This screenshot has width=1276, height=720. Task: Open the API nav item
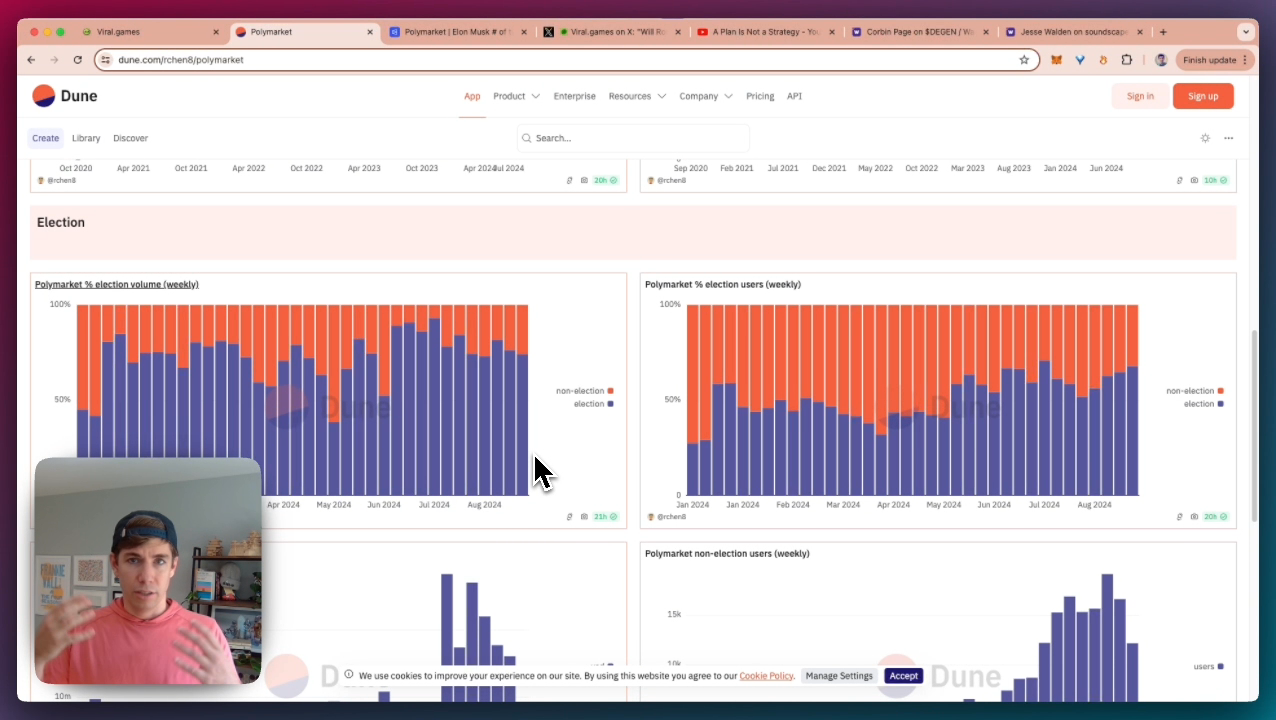(794, 96)
